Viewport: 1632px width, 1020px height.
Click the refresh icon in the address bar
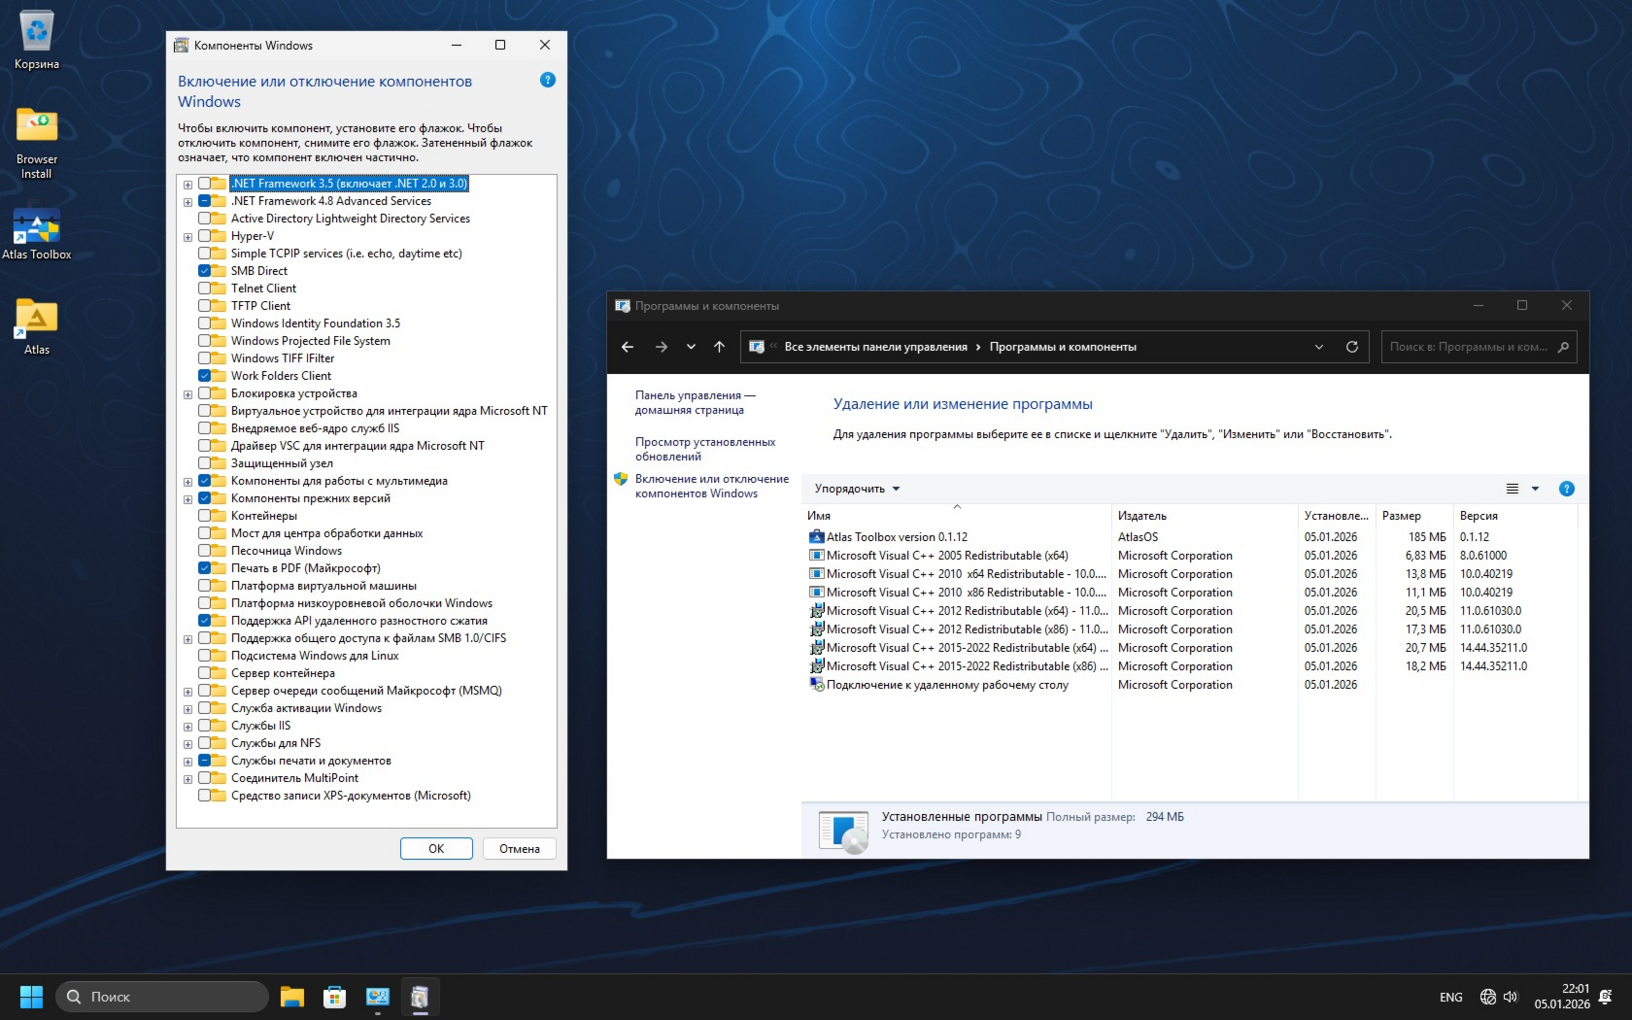(1352, 347)
